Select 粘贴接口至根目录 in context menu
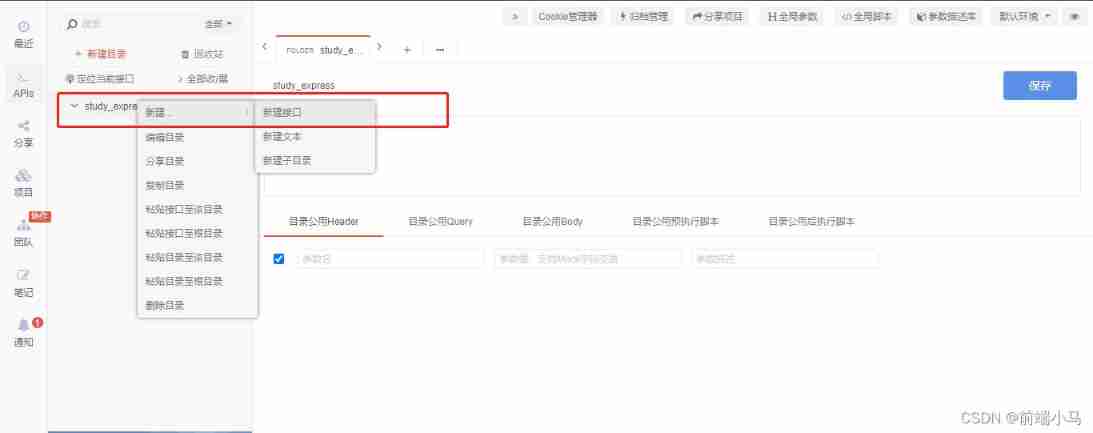This screenshot has height=433, width=1093. click(197, 233)
